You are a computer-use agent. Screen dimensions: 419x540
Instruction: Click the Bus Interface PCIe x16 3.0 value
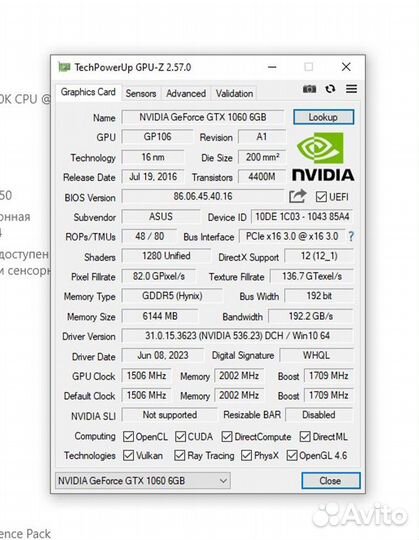click(292, 236)
